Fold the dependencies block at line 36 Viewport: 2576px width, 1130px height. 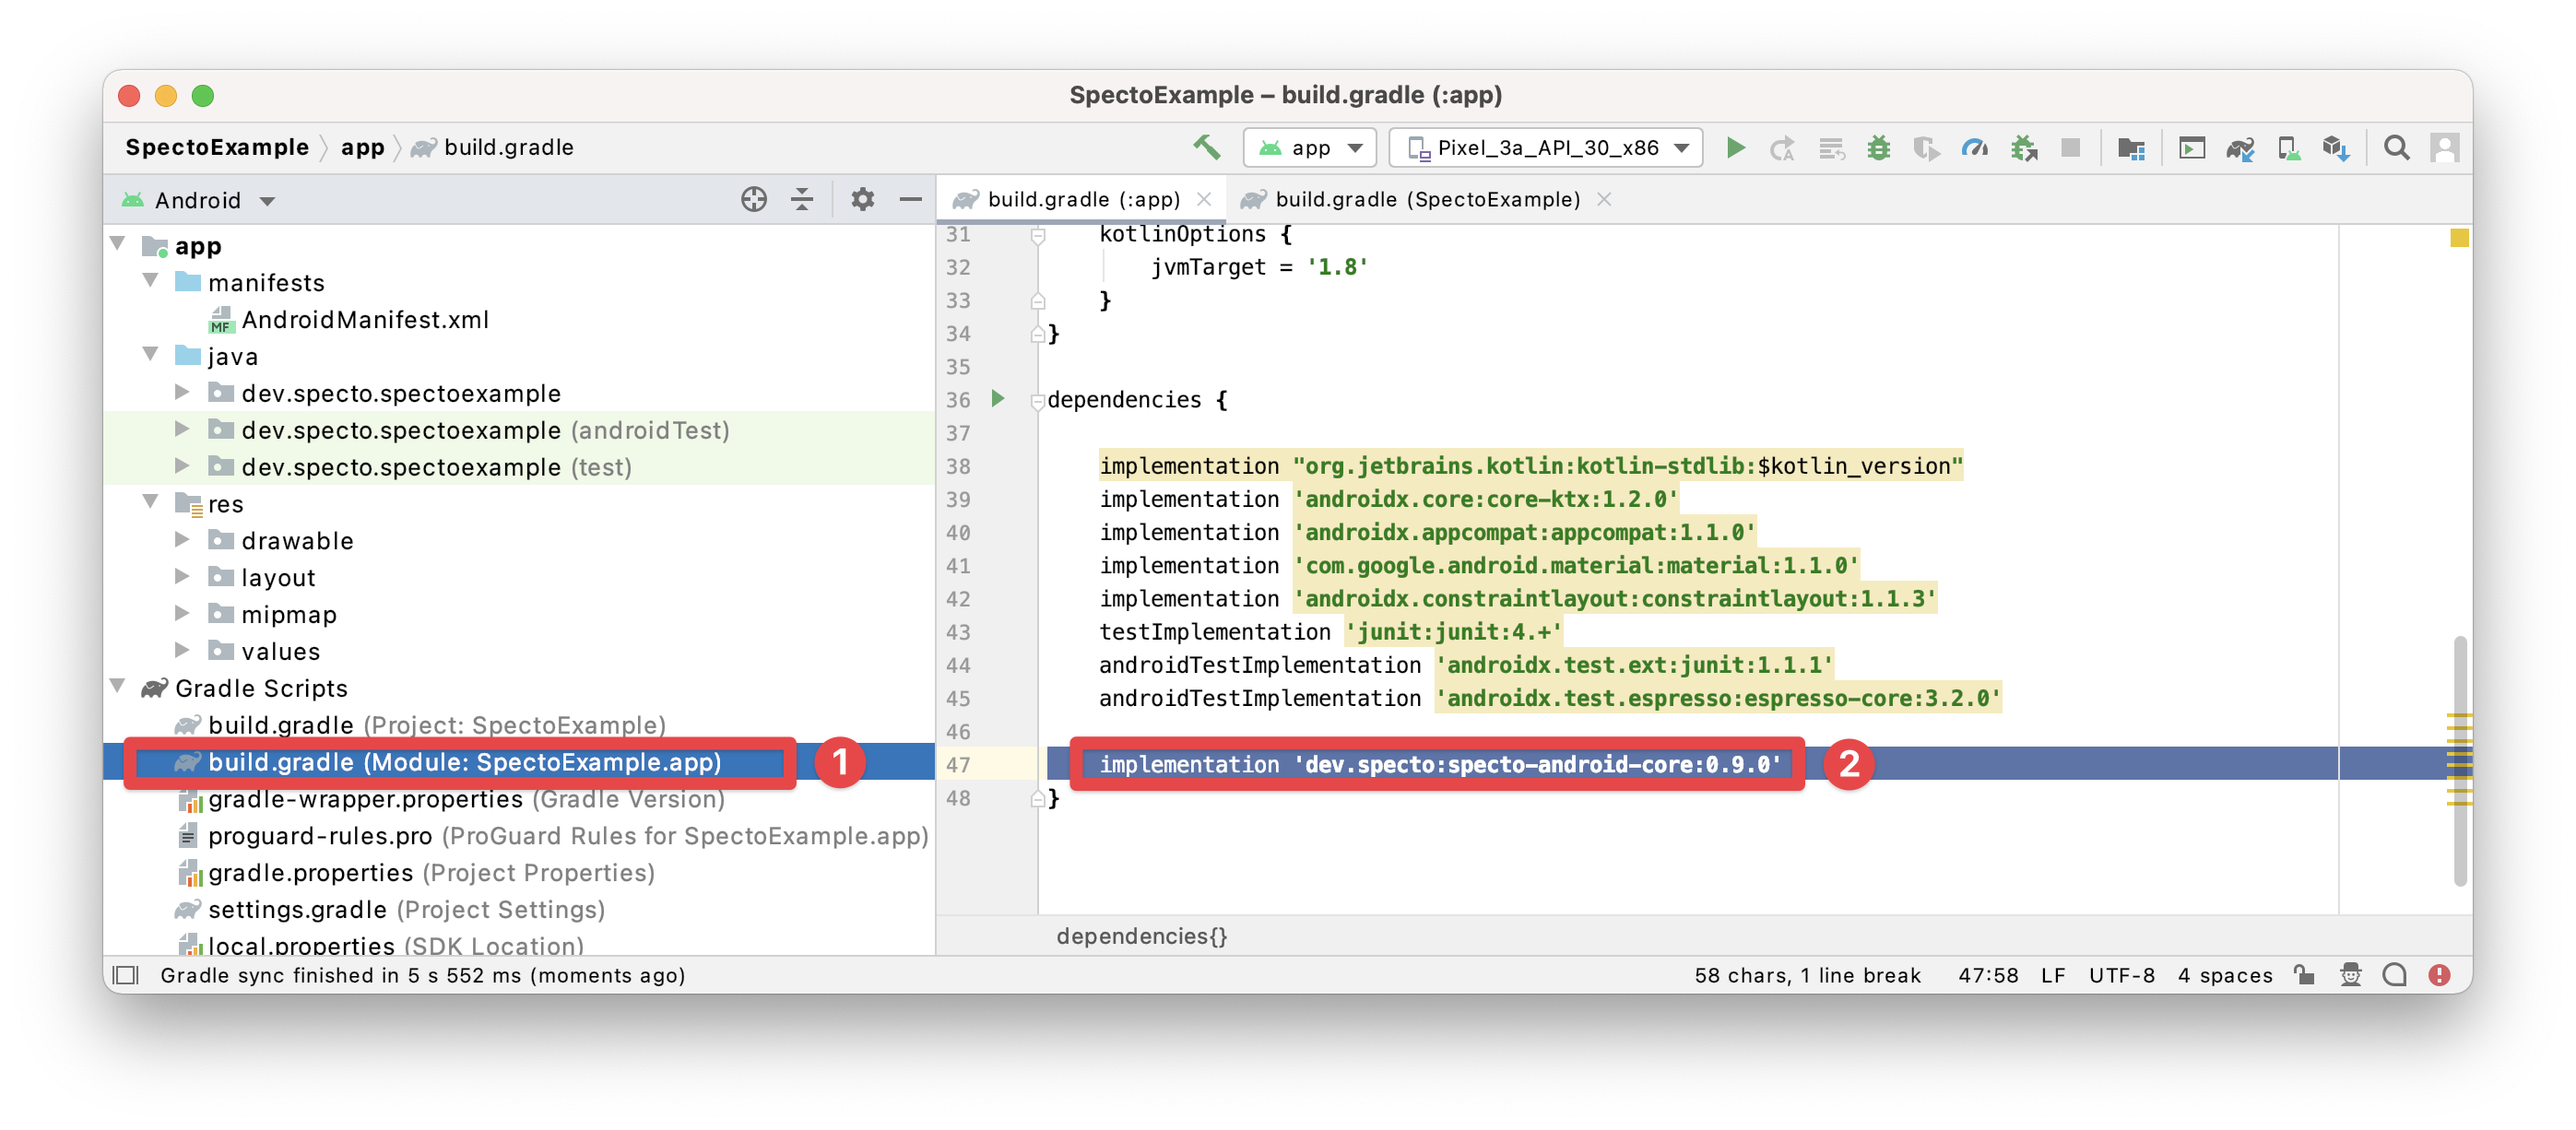1038,400
